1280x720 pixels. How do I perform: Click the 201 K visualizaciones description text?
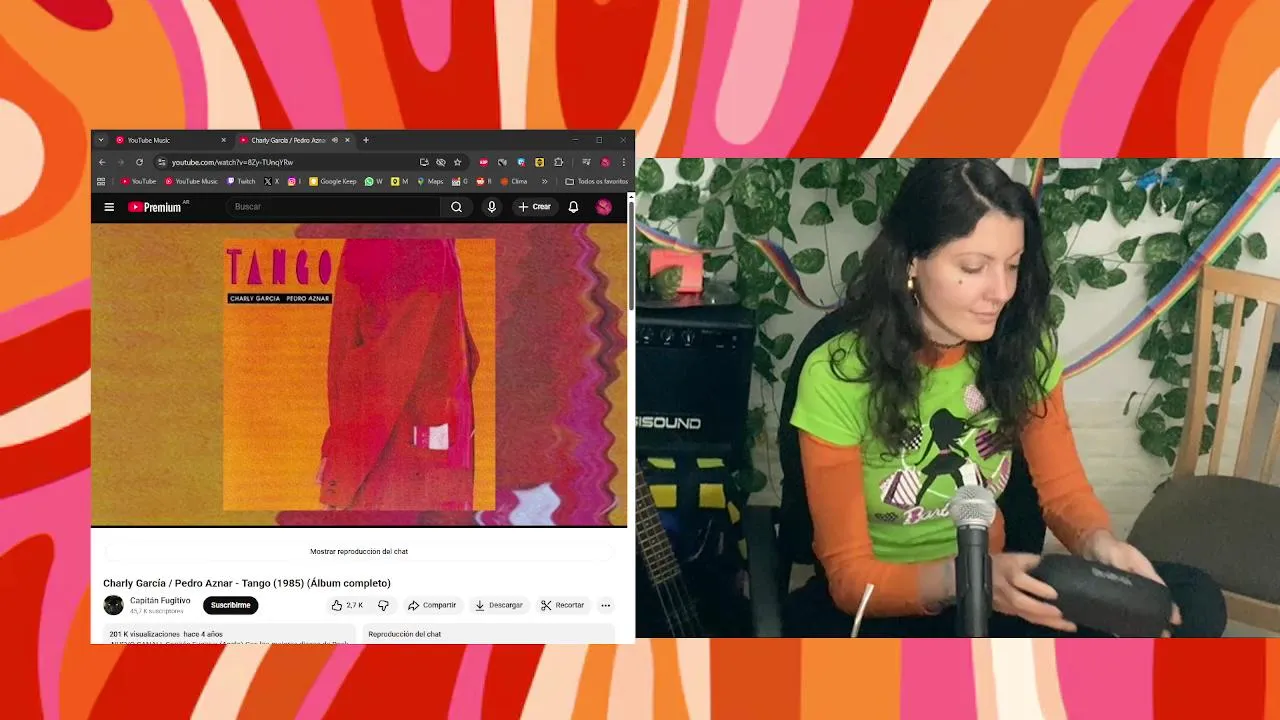coord(166,634)
